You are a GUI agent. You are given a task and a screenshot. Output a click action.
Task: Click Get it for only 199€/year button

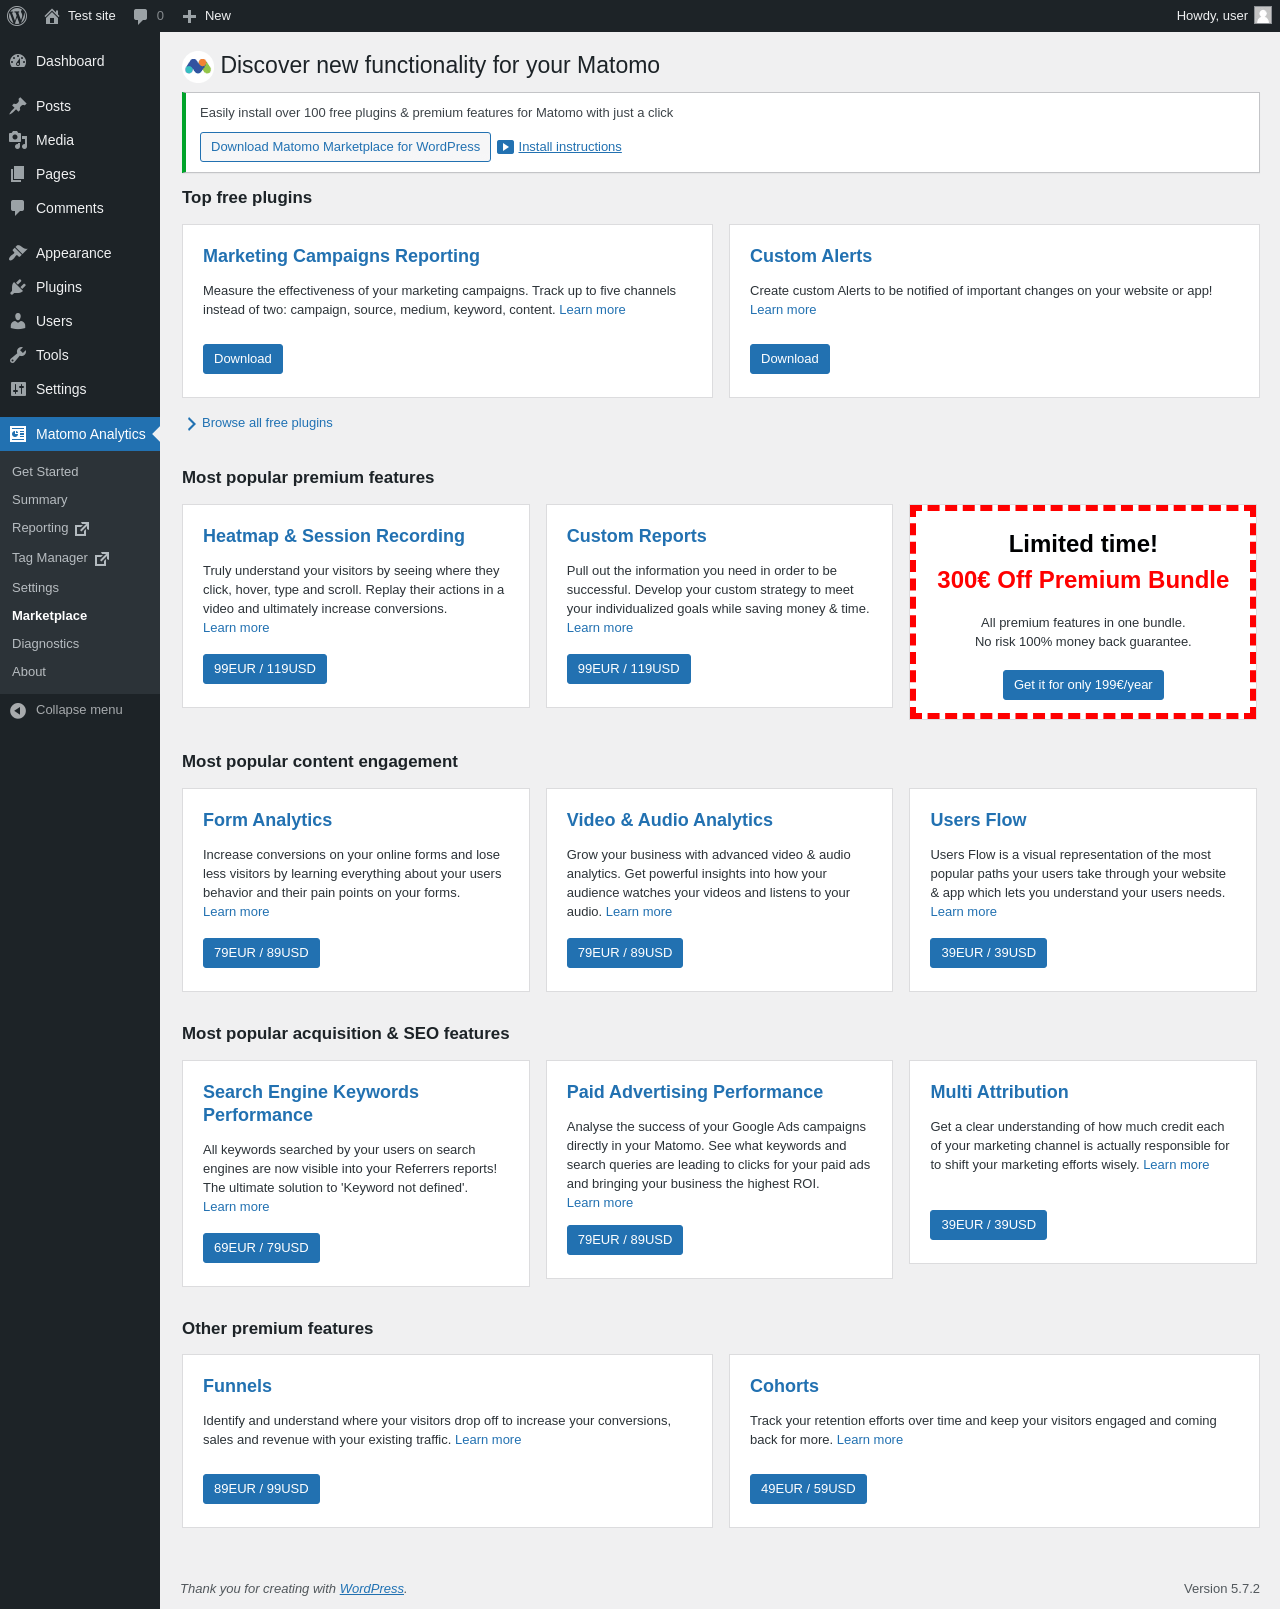pos(1083,685)
